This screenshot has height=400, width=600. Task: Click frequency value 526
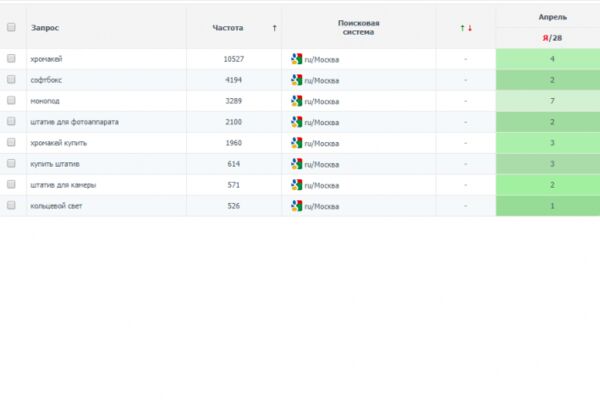[233, 206]
